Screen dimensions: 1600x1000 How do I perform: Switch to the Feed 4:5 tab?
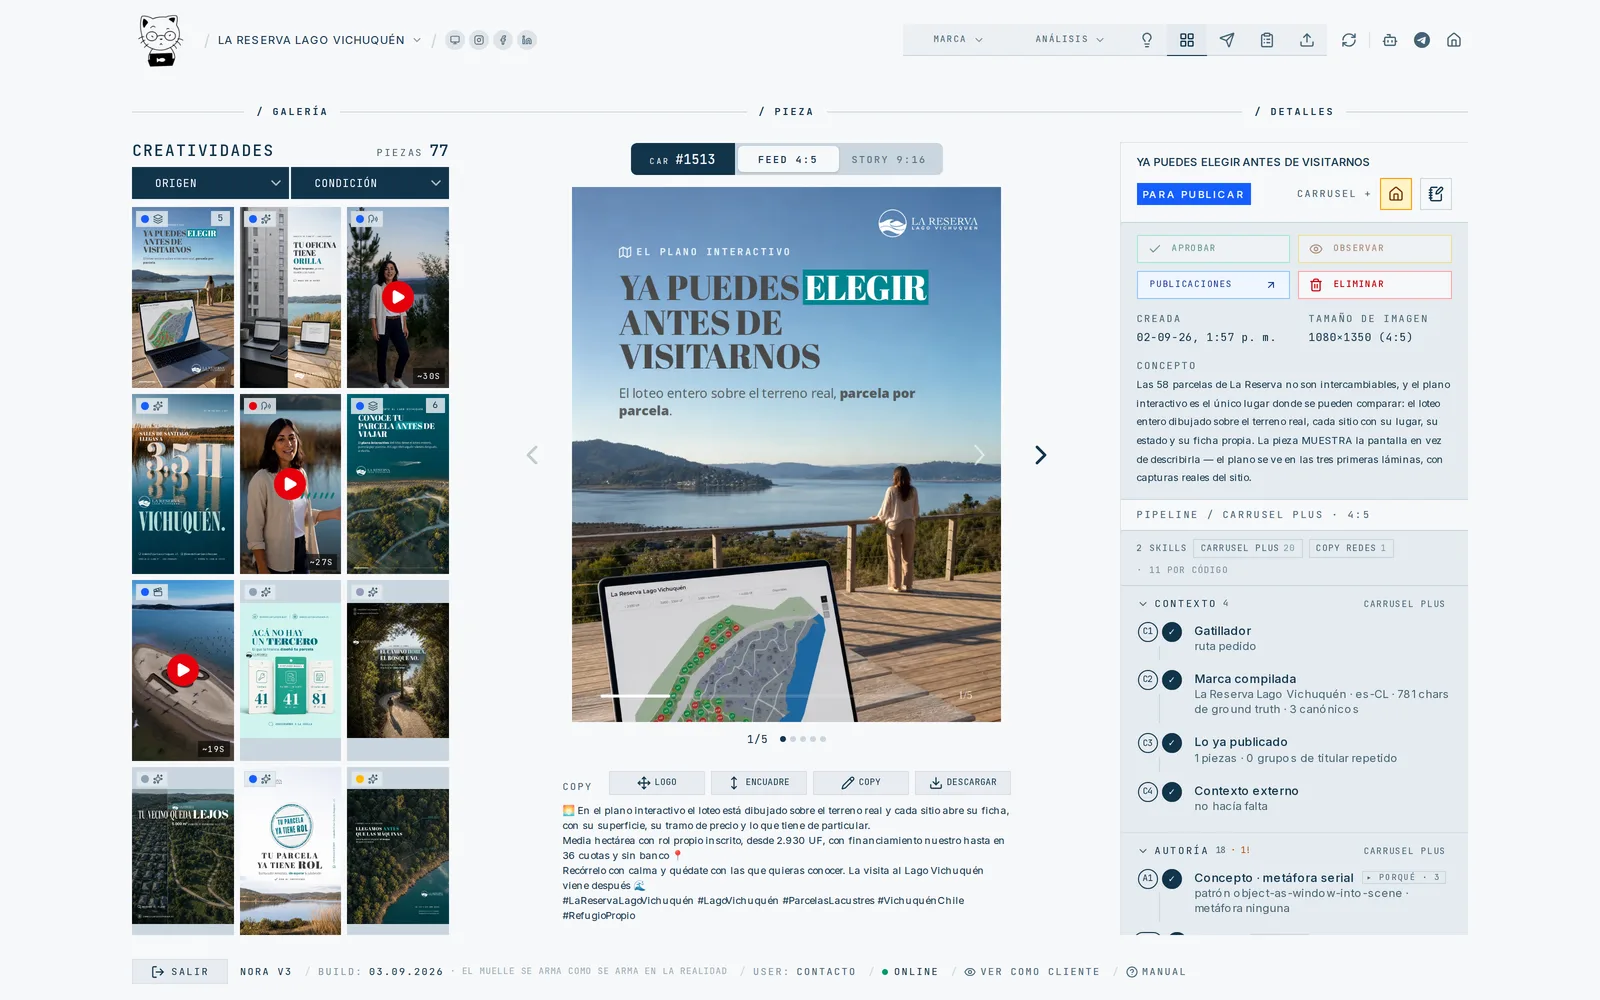coord(787,159)
